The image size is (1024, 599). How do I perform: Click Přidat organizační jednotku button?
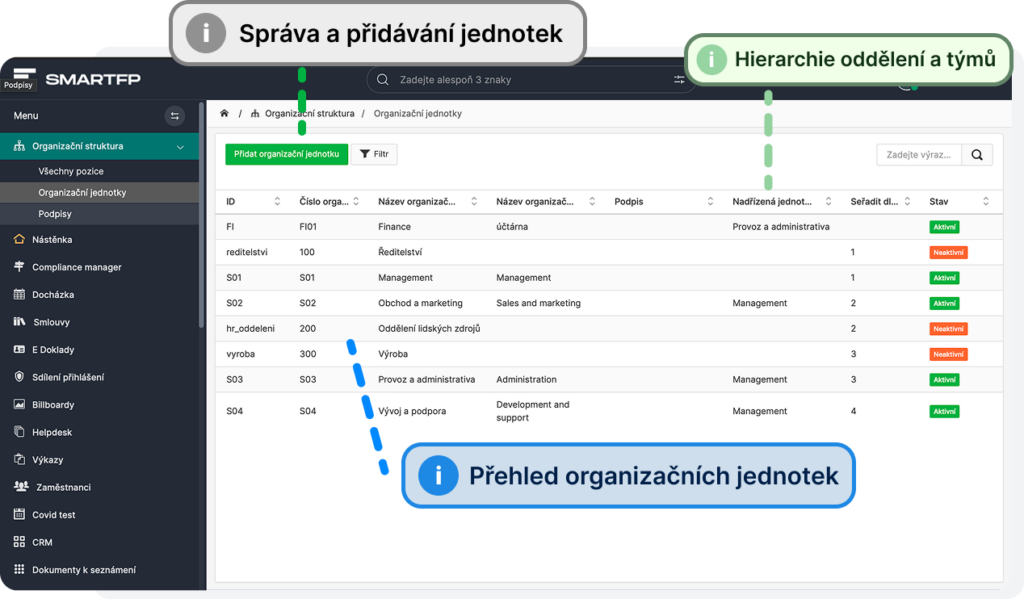(287, 154)
